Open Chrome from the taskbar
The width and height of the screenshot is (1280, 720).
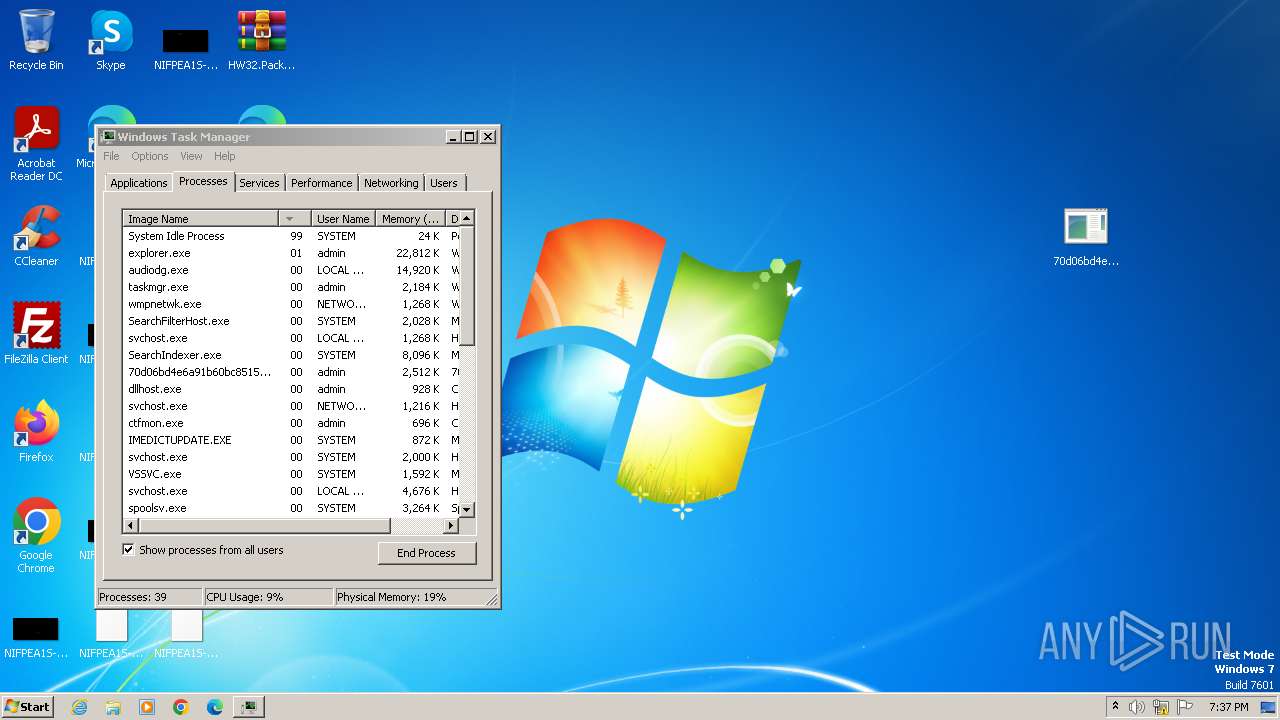point(181,707)
